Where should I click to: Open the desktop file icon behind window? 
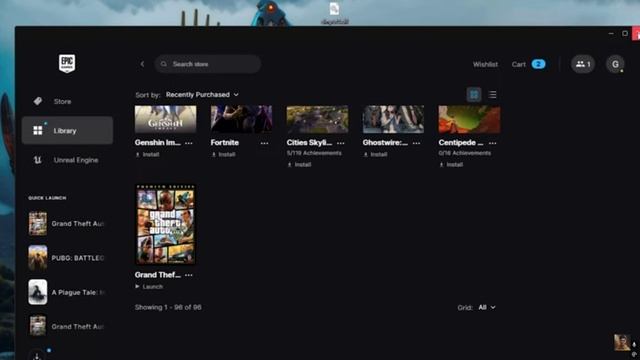click(334, 13)
